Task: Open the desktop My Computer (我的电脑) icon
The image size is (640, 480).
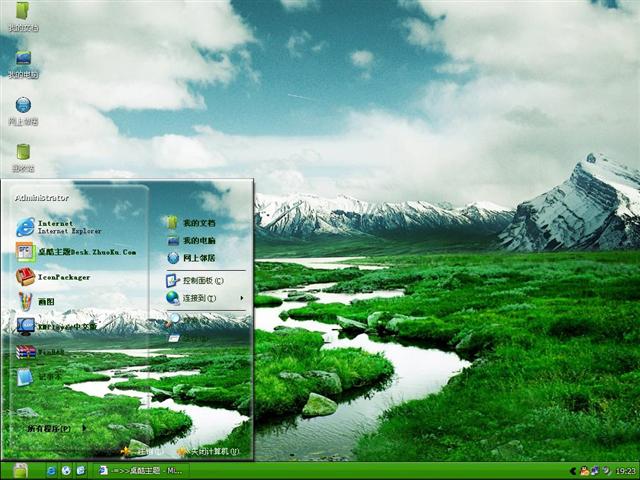Action: pyautogui.click(x=23, y=64)
